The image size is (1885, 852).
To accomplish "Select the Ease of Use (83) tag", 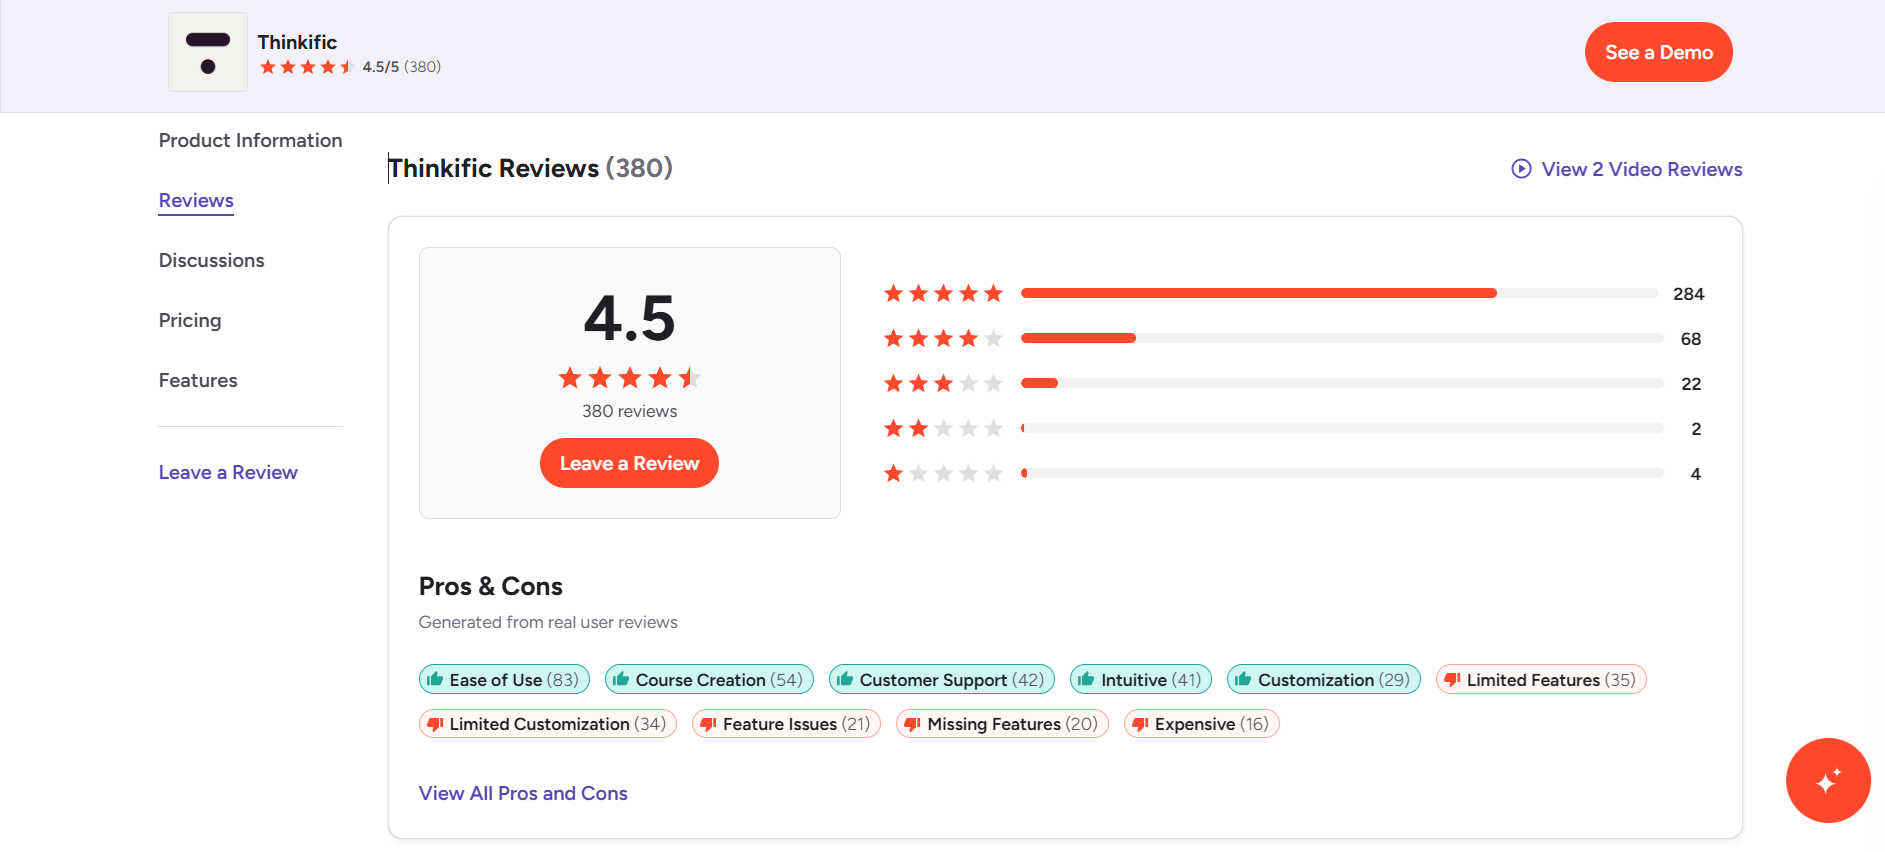I will (504, 679).
